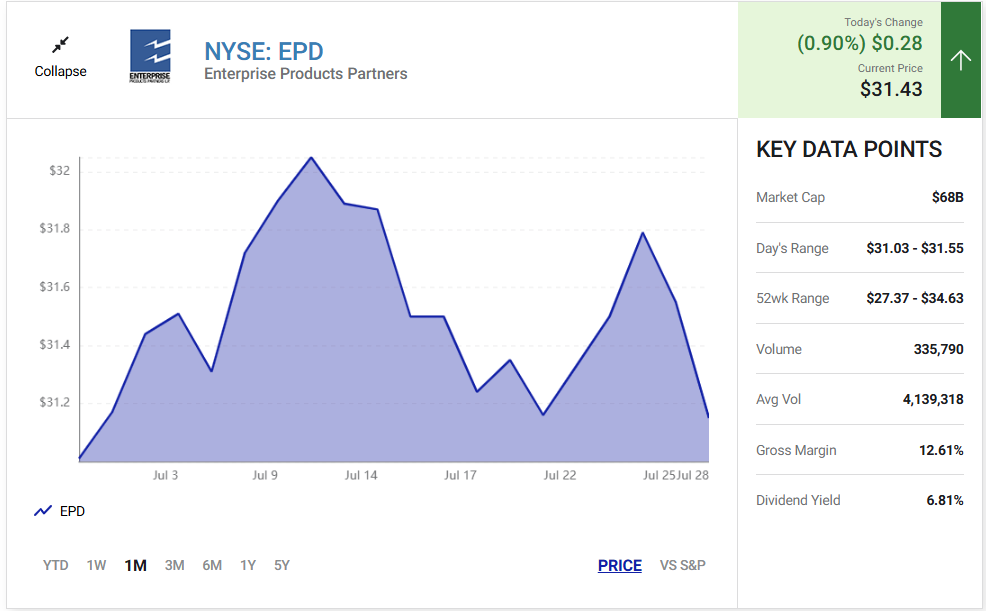986x611 pixels.
Task: Click the Market Cap value $68B
Action: [947, 197]
